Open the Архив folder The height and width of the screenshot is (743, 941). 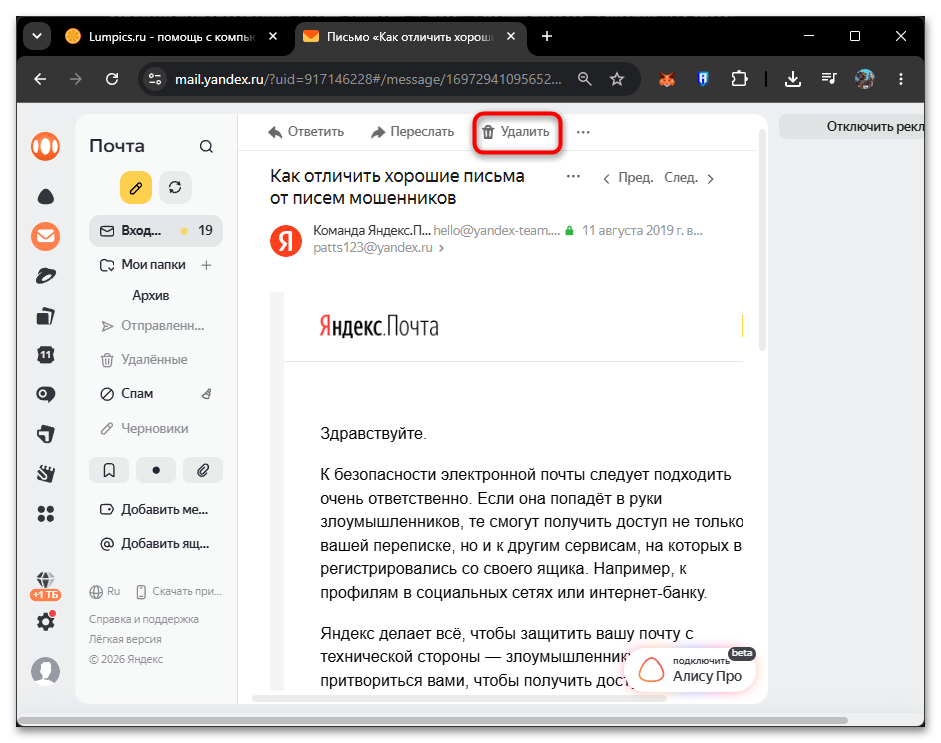point(151,295)
